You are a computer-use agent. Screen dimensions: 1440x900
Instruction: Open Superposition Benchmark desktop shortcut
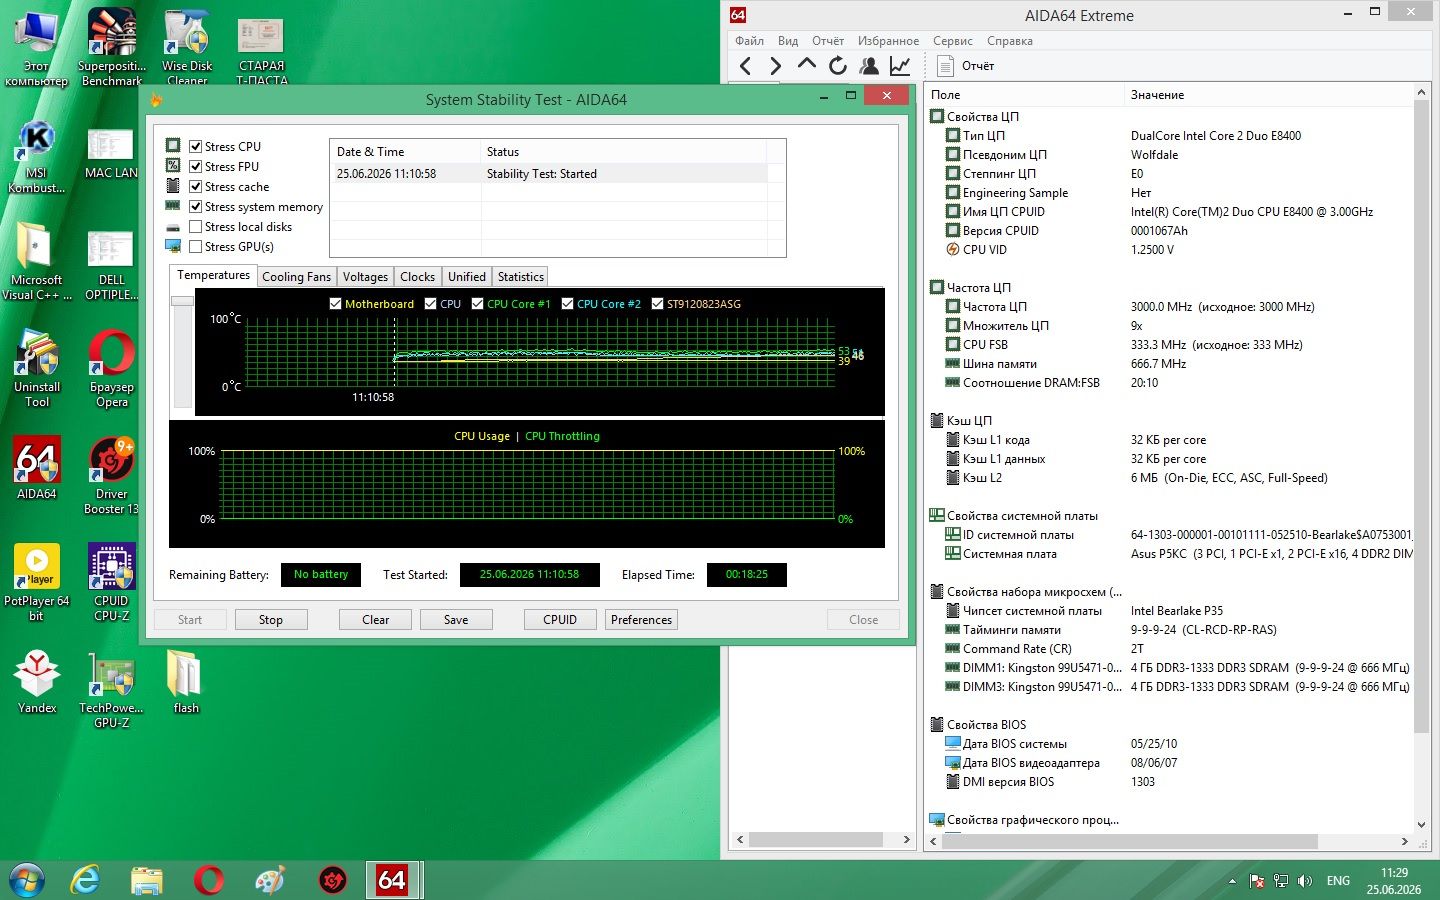click(x=112, y=48)
